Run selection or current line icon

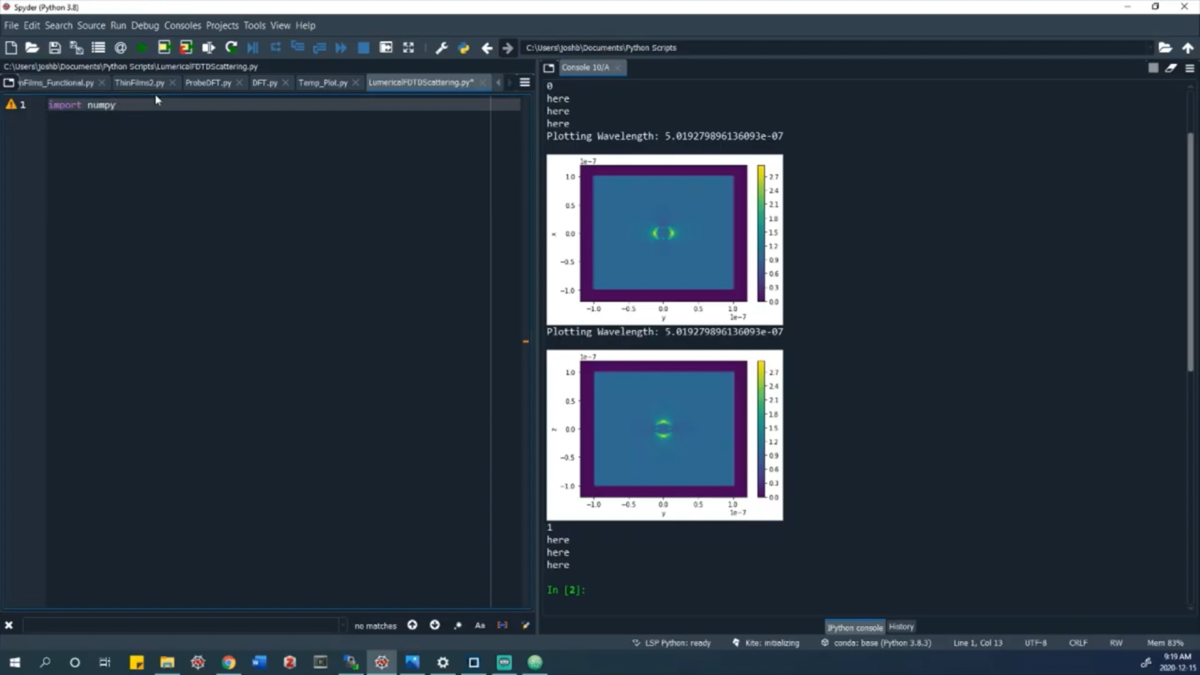(x=208, y=47)
